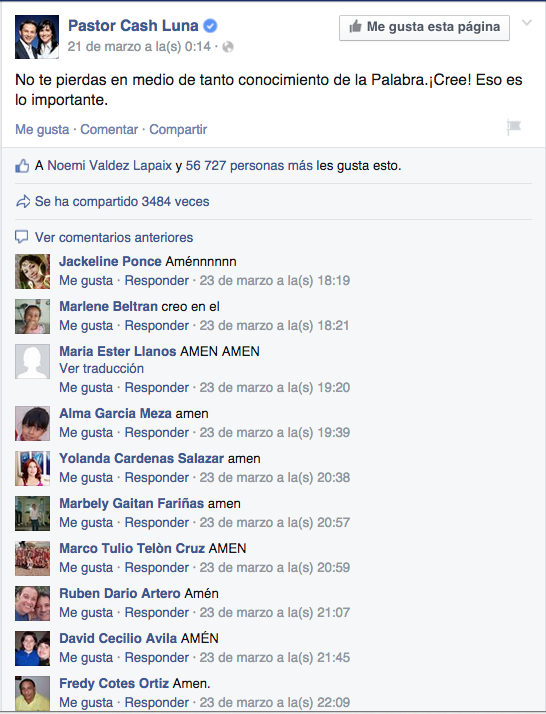Like the page with Me gusta esta página
This screenshot has height=714, width=546.
(424, 27)
